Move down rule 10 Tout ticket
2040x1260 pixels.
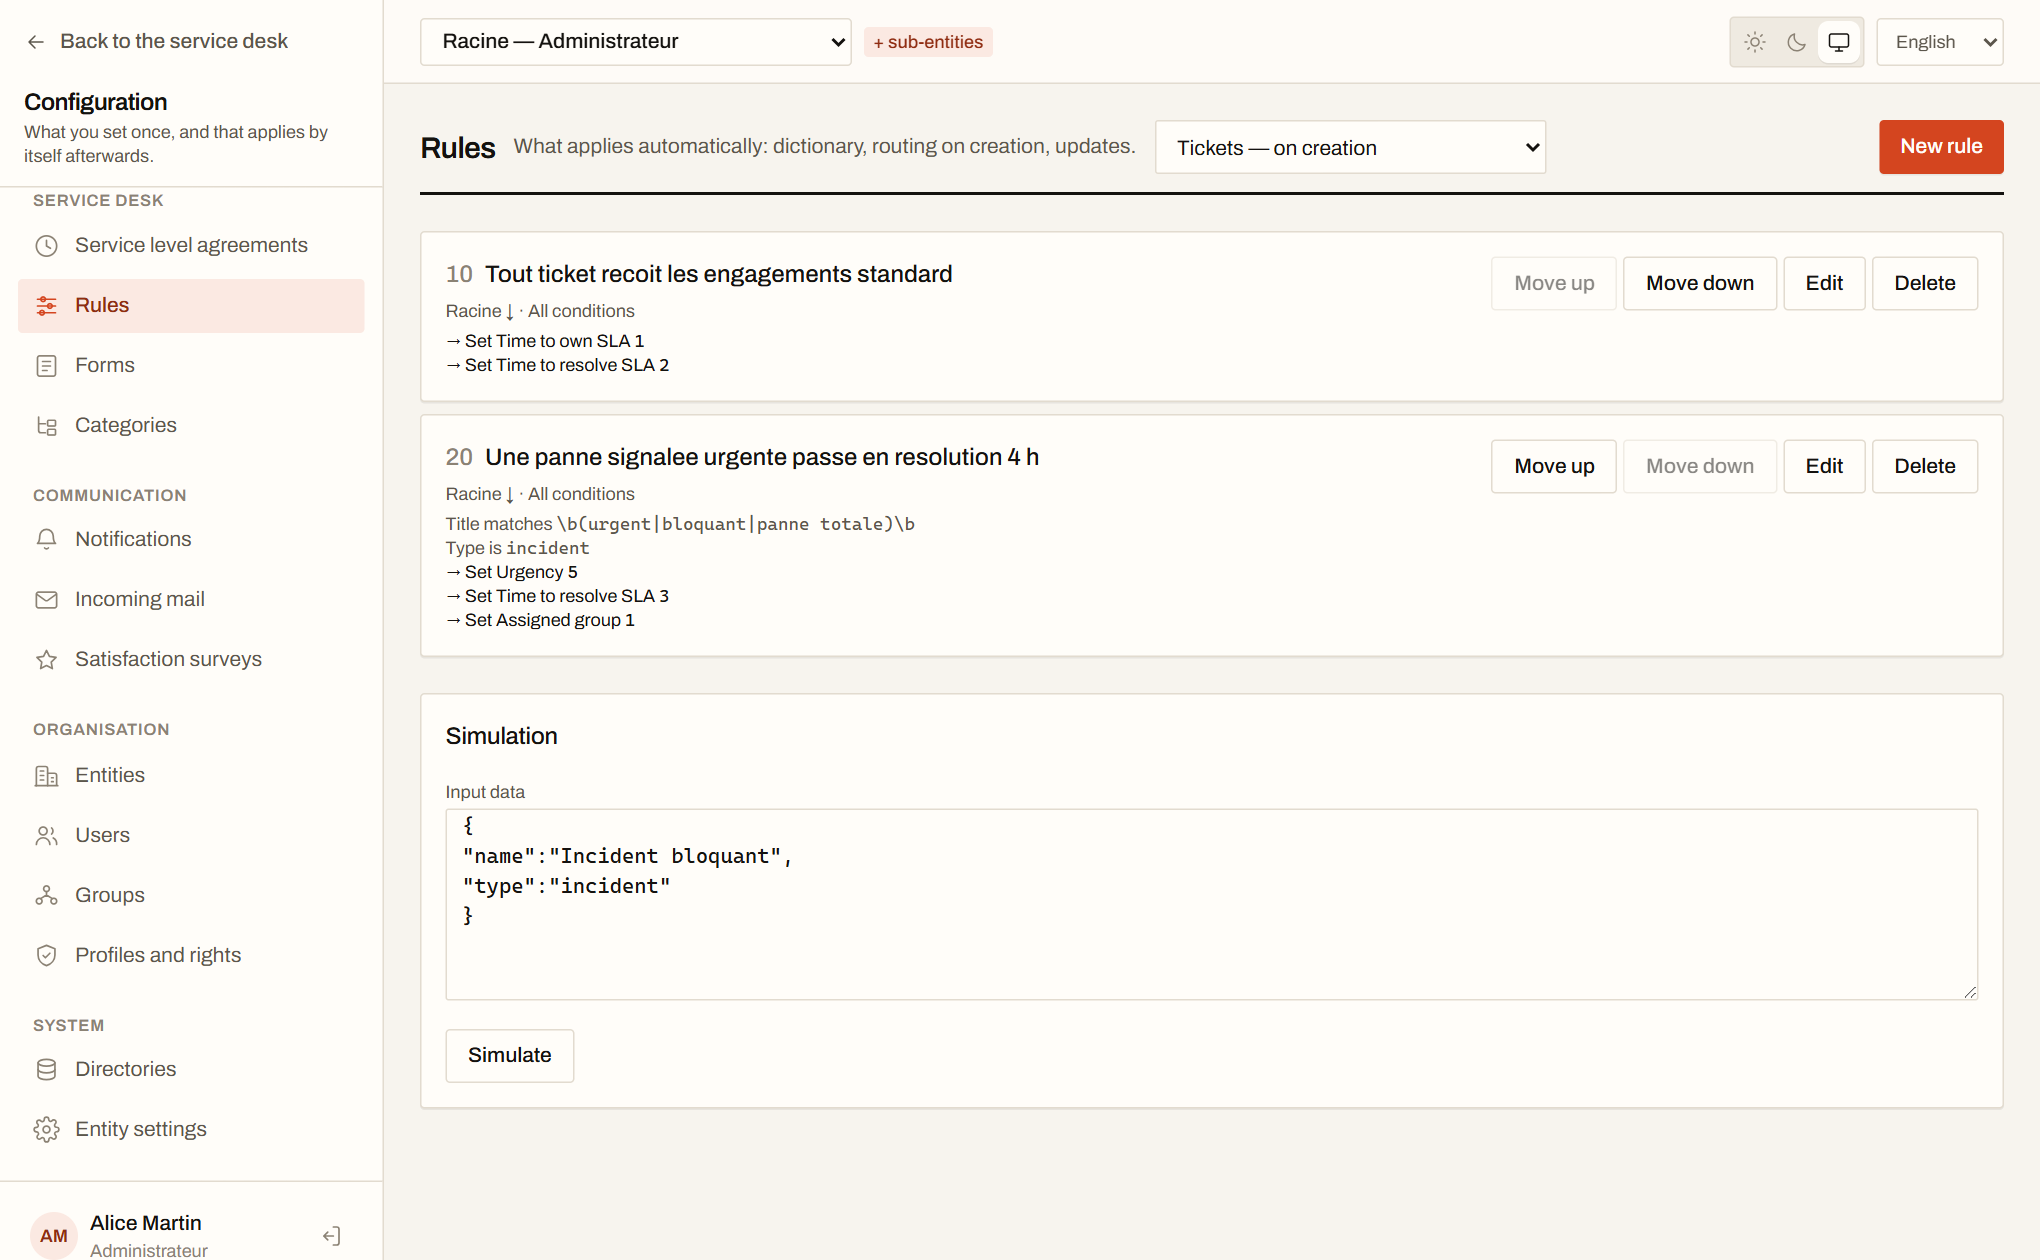point(1700,284)
